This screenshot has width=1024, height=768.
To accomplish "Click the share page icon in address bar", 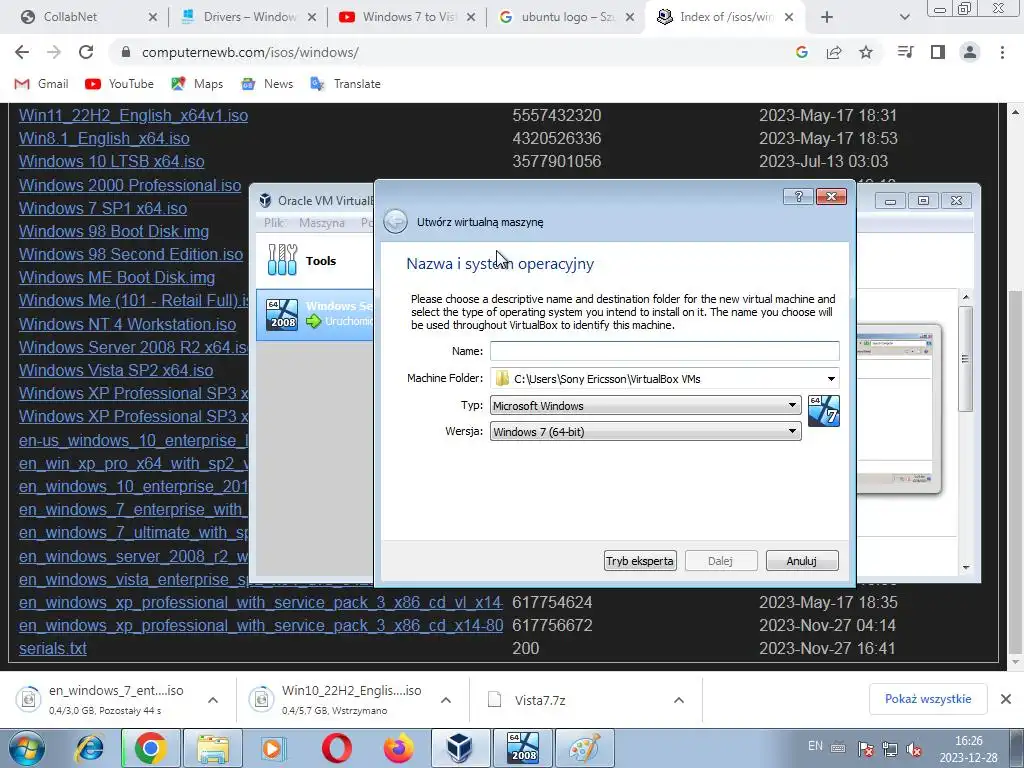I will point(834,52).
